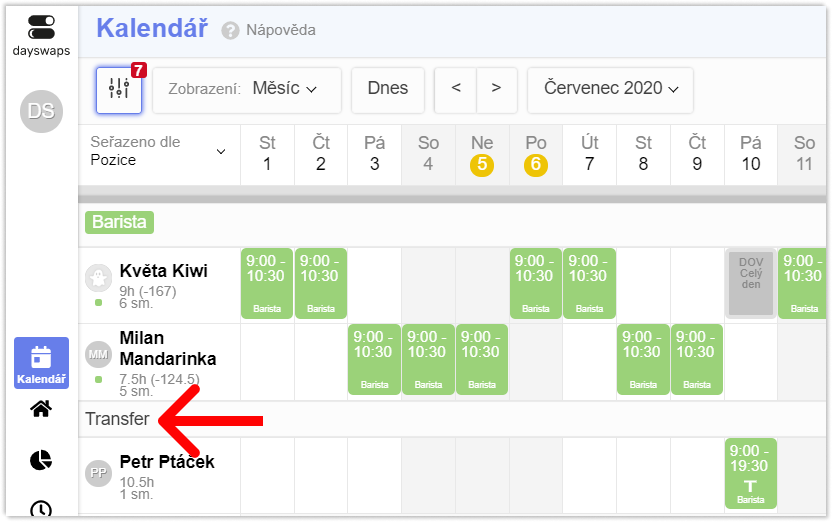Open the filter settings icon with badge 7
Image resolution: width=832 pixels, height=522 pixels.
tap(119, 90)
